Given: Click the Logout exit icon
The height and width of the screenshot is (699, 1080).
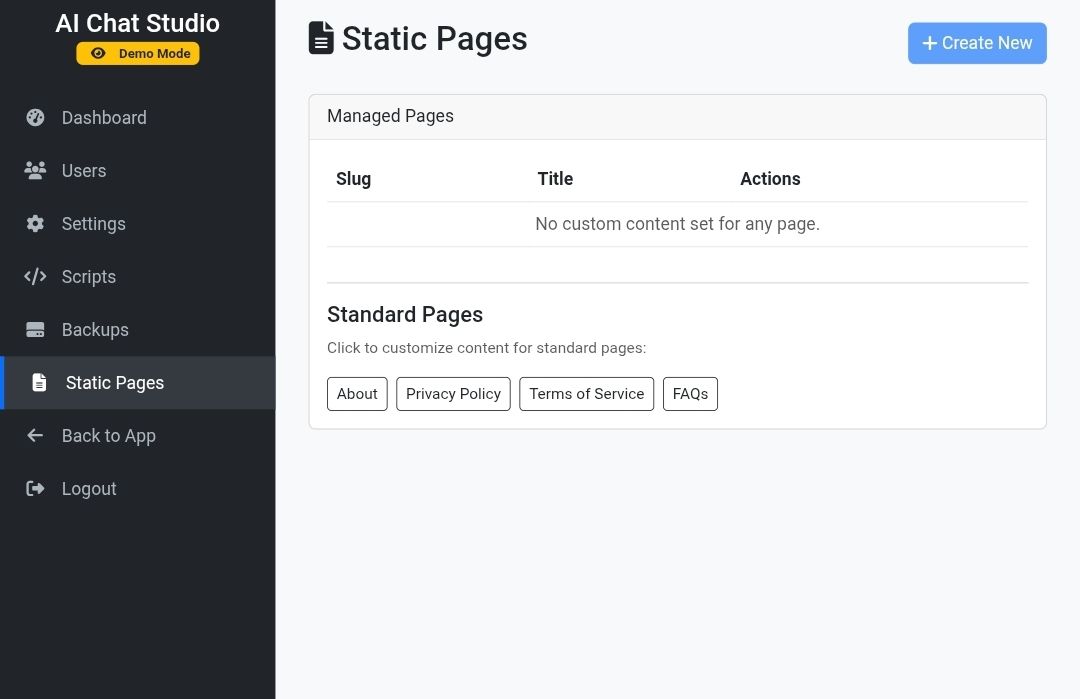Looking at the screenshot, I should point(35,489).
